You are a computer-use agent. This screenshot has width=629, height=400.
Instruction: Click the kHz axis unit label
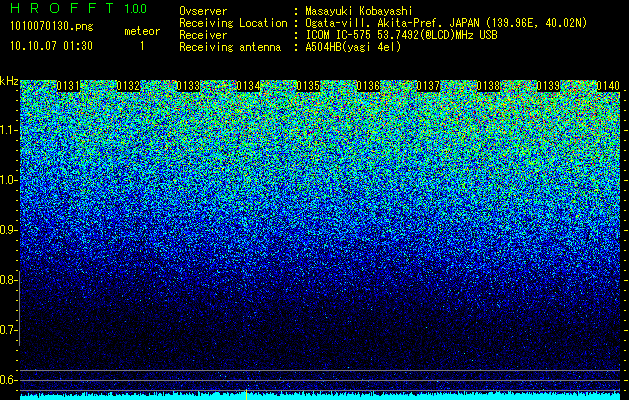coord(9,81)
